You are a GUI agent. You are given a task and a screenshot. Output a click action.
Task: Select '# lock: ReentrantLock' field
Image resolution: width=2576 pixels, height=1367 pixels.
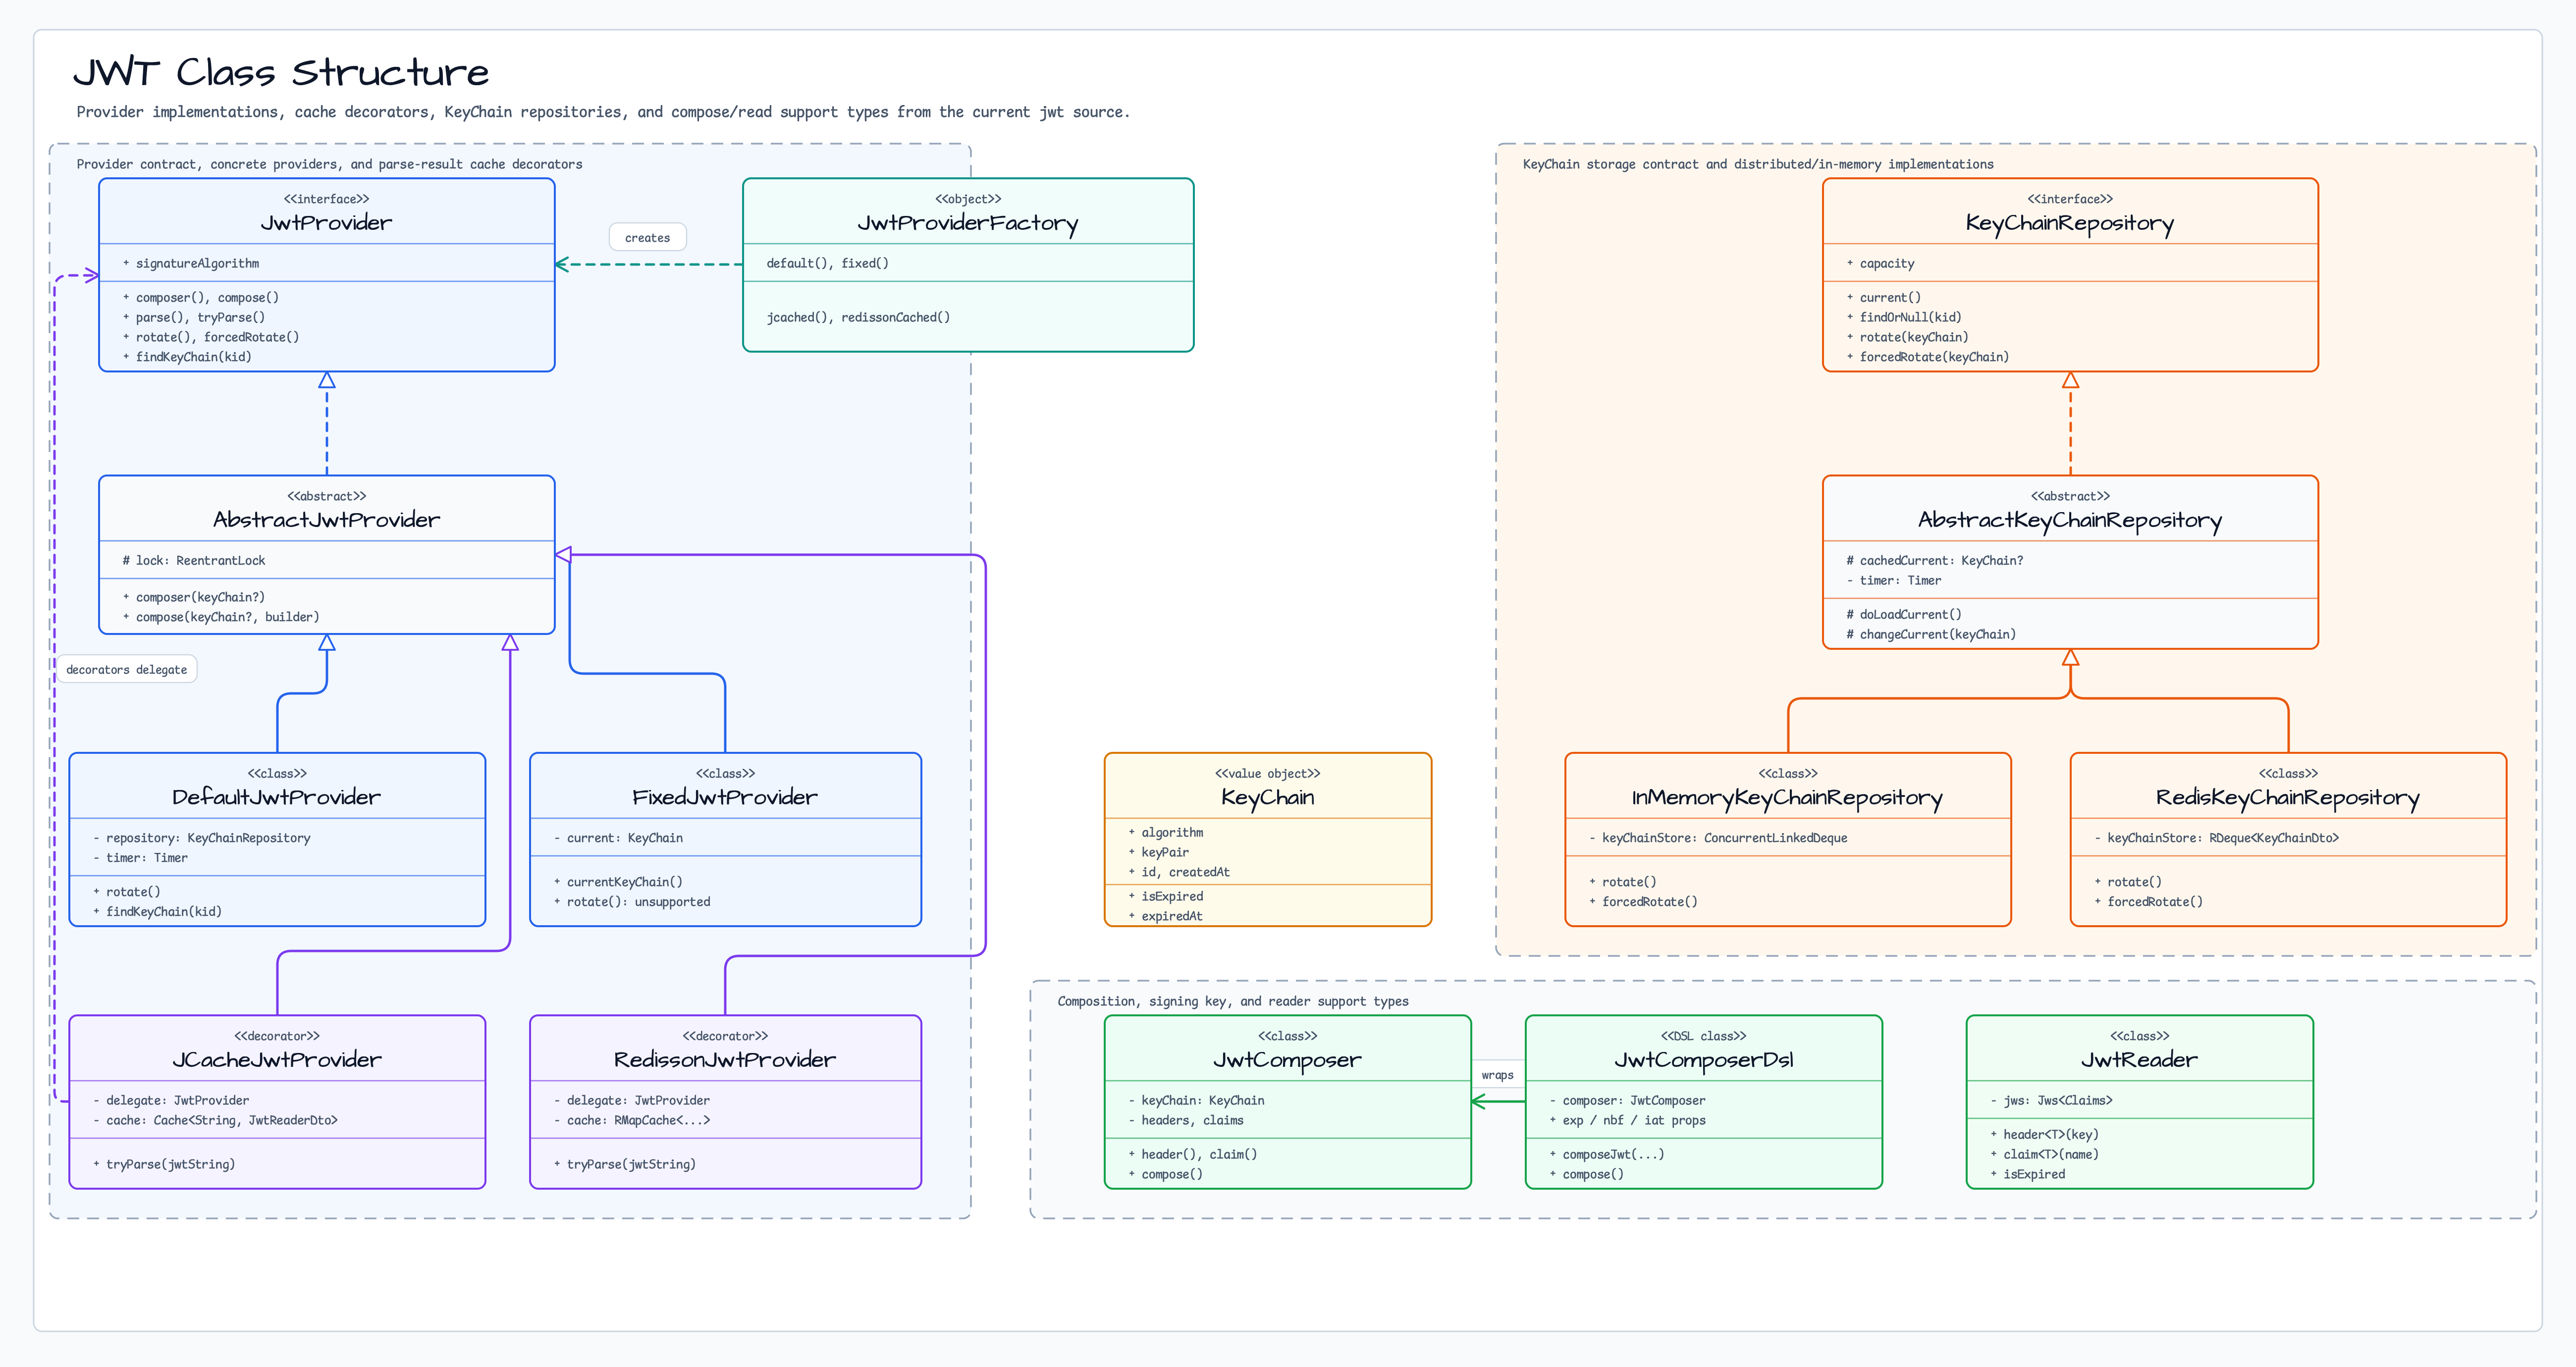(194, 561)
